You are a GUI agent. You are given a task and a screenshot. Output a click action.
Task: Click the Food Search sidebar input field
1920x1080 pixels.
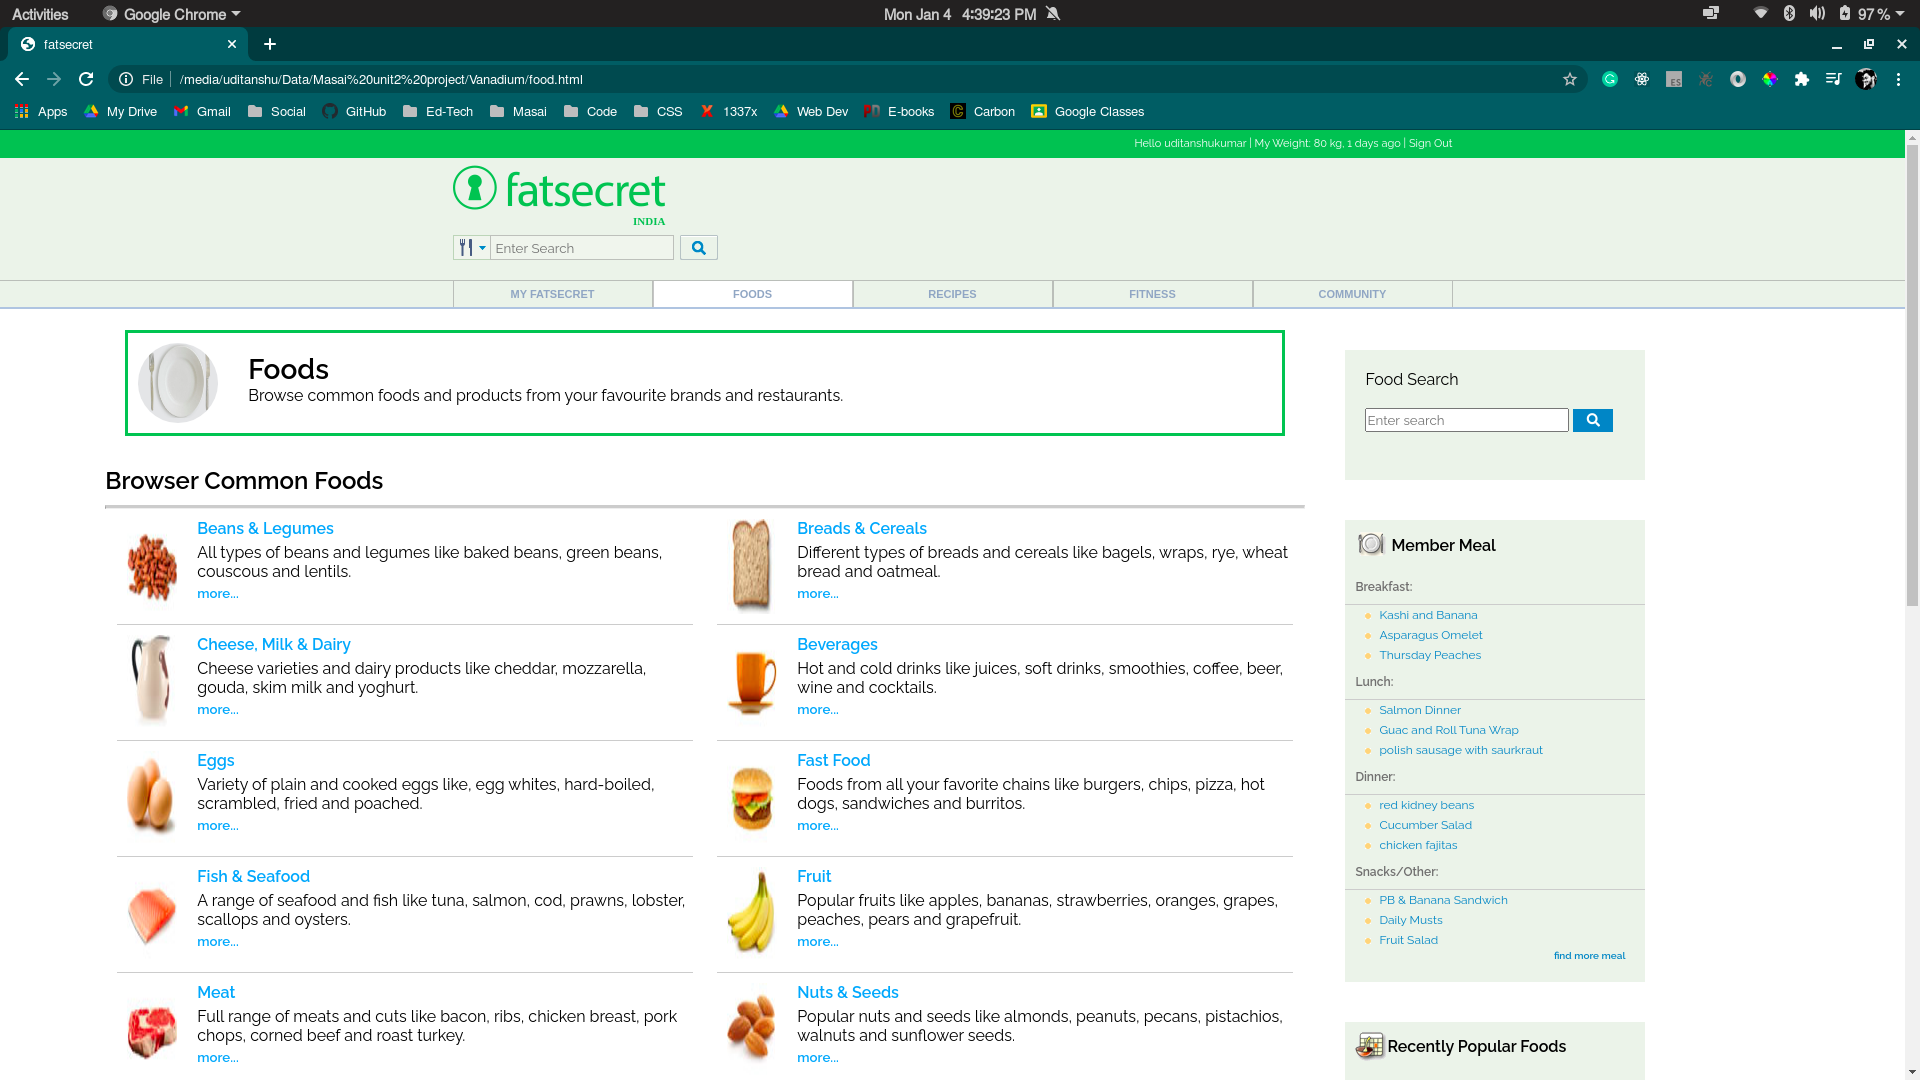point(1466,421)
